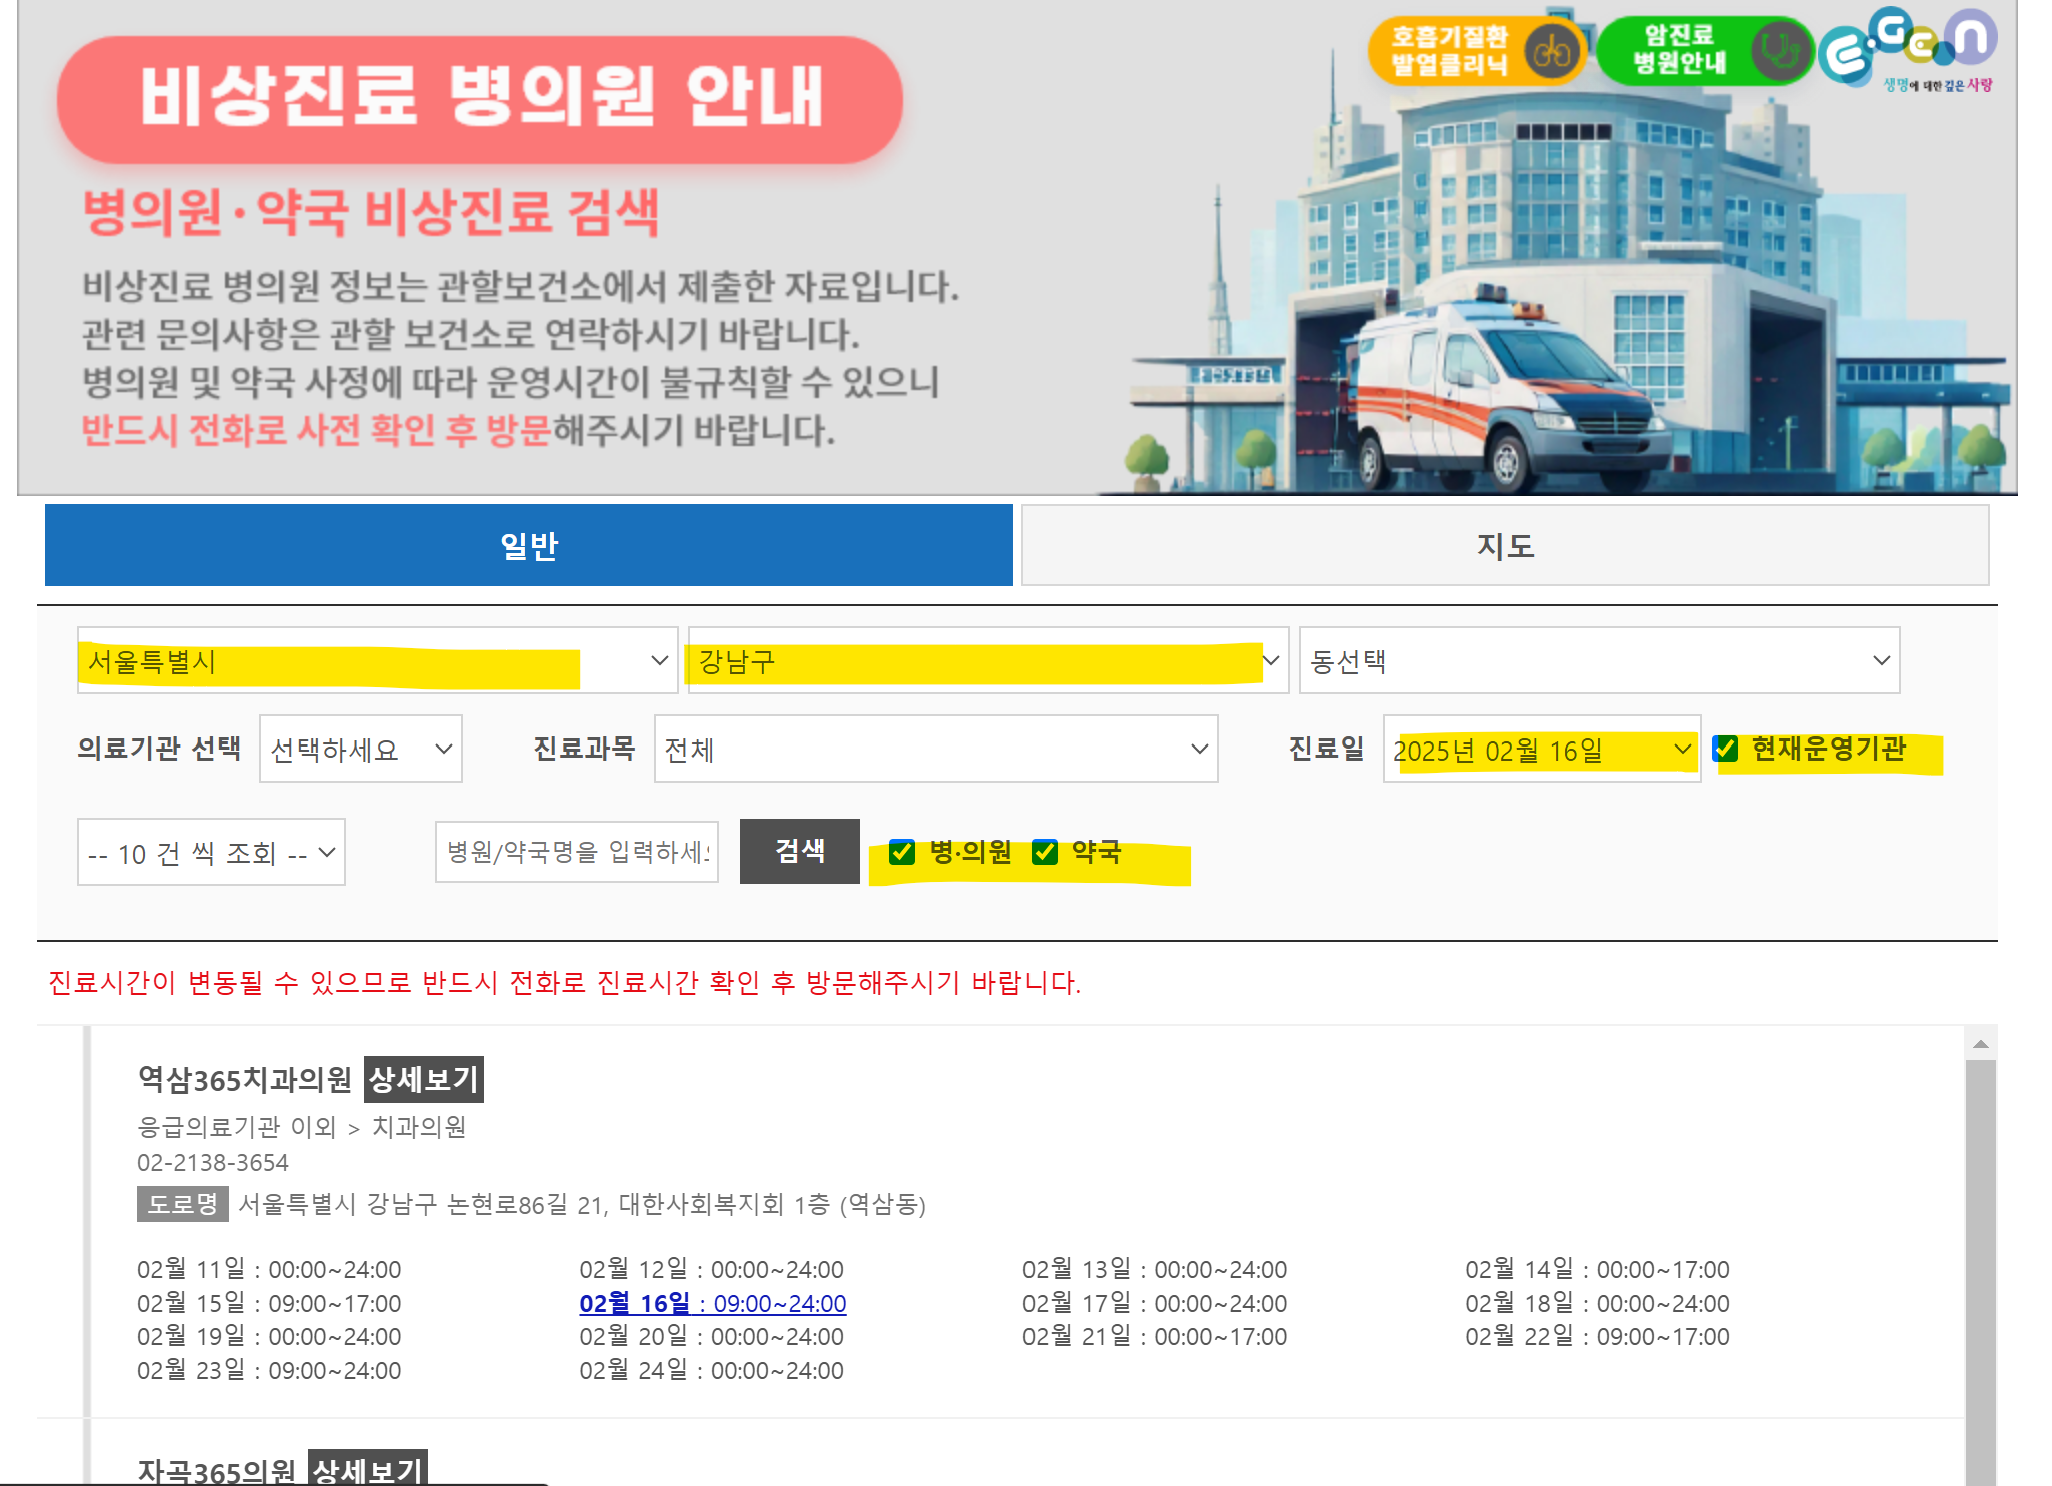This screenshot has height=1486, width=2052.
Task: Open the cancer care hospital guide badge (암진료 병원안내)
Action: (1703, 50)
